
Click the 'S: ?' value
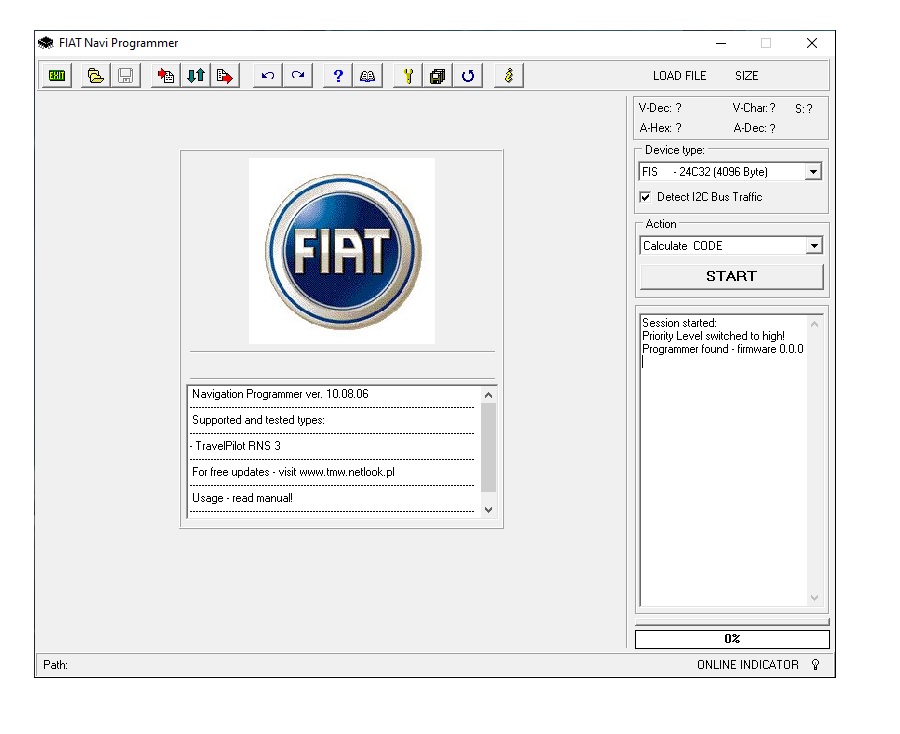[x=804, y=108]
